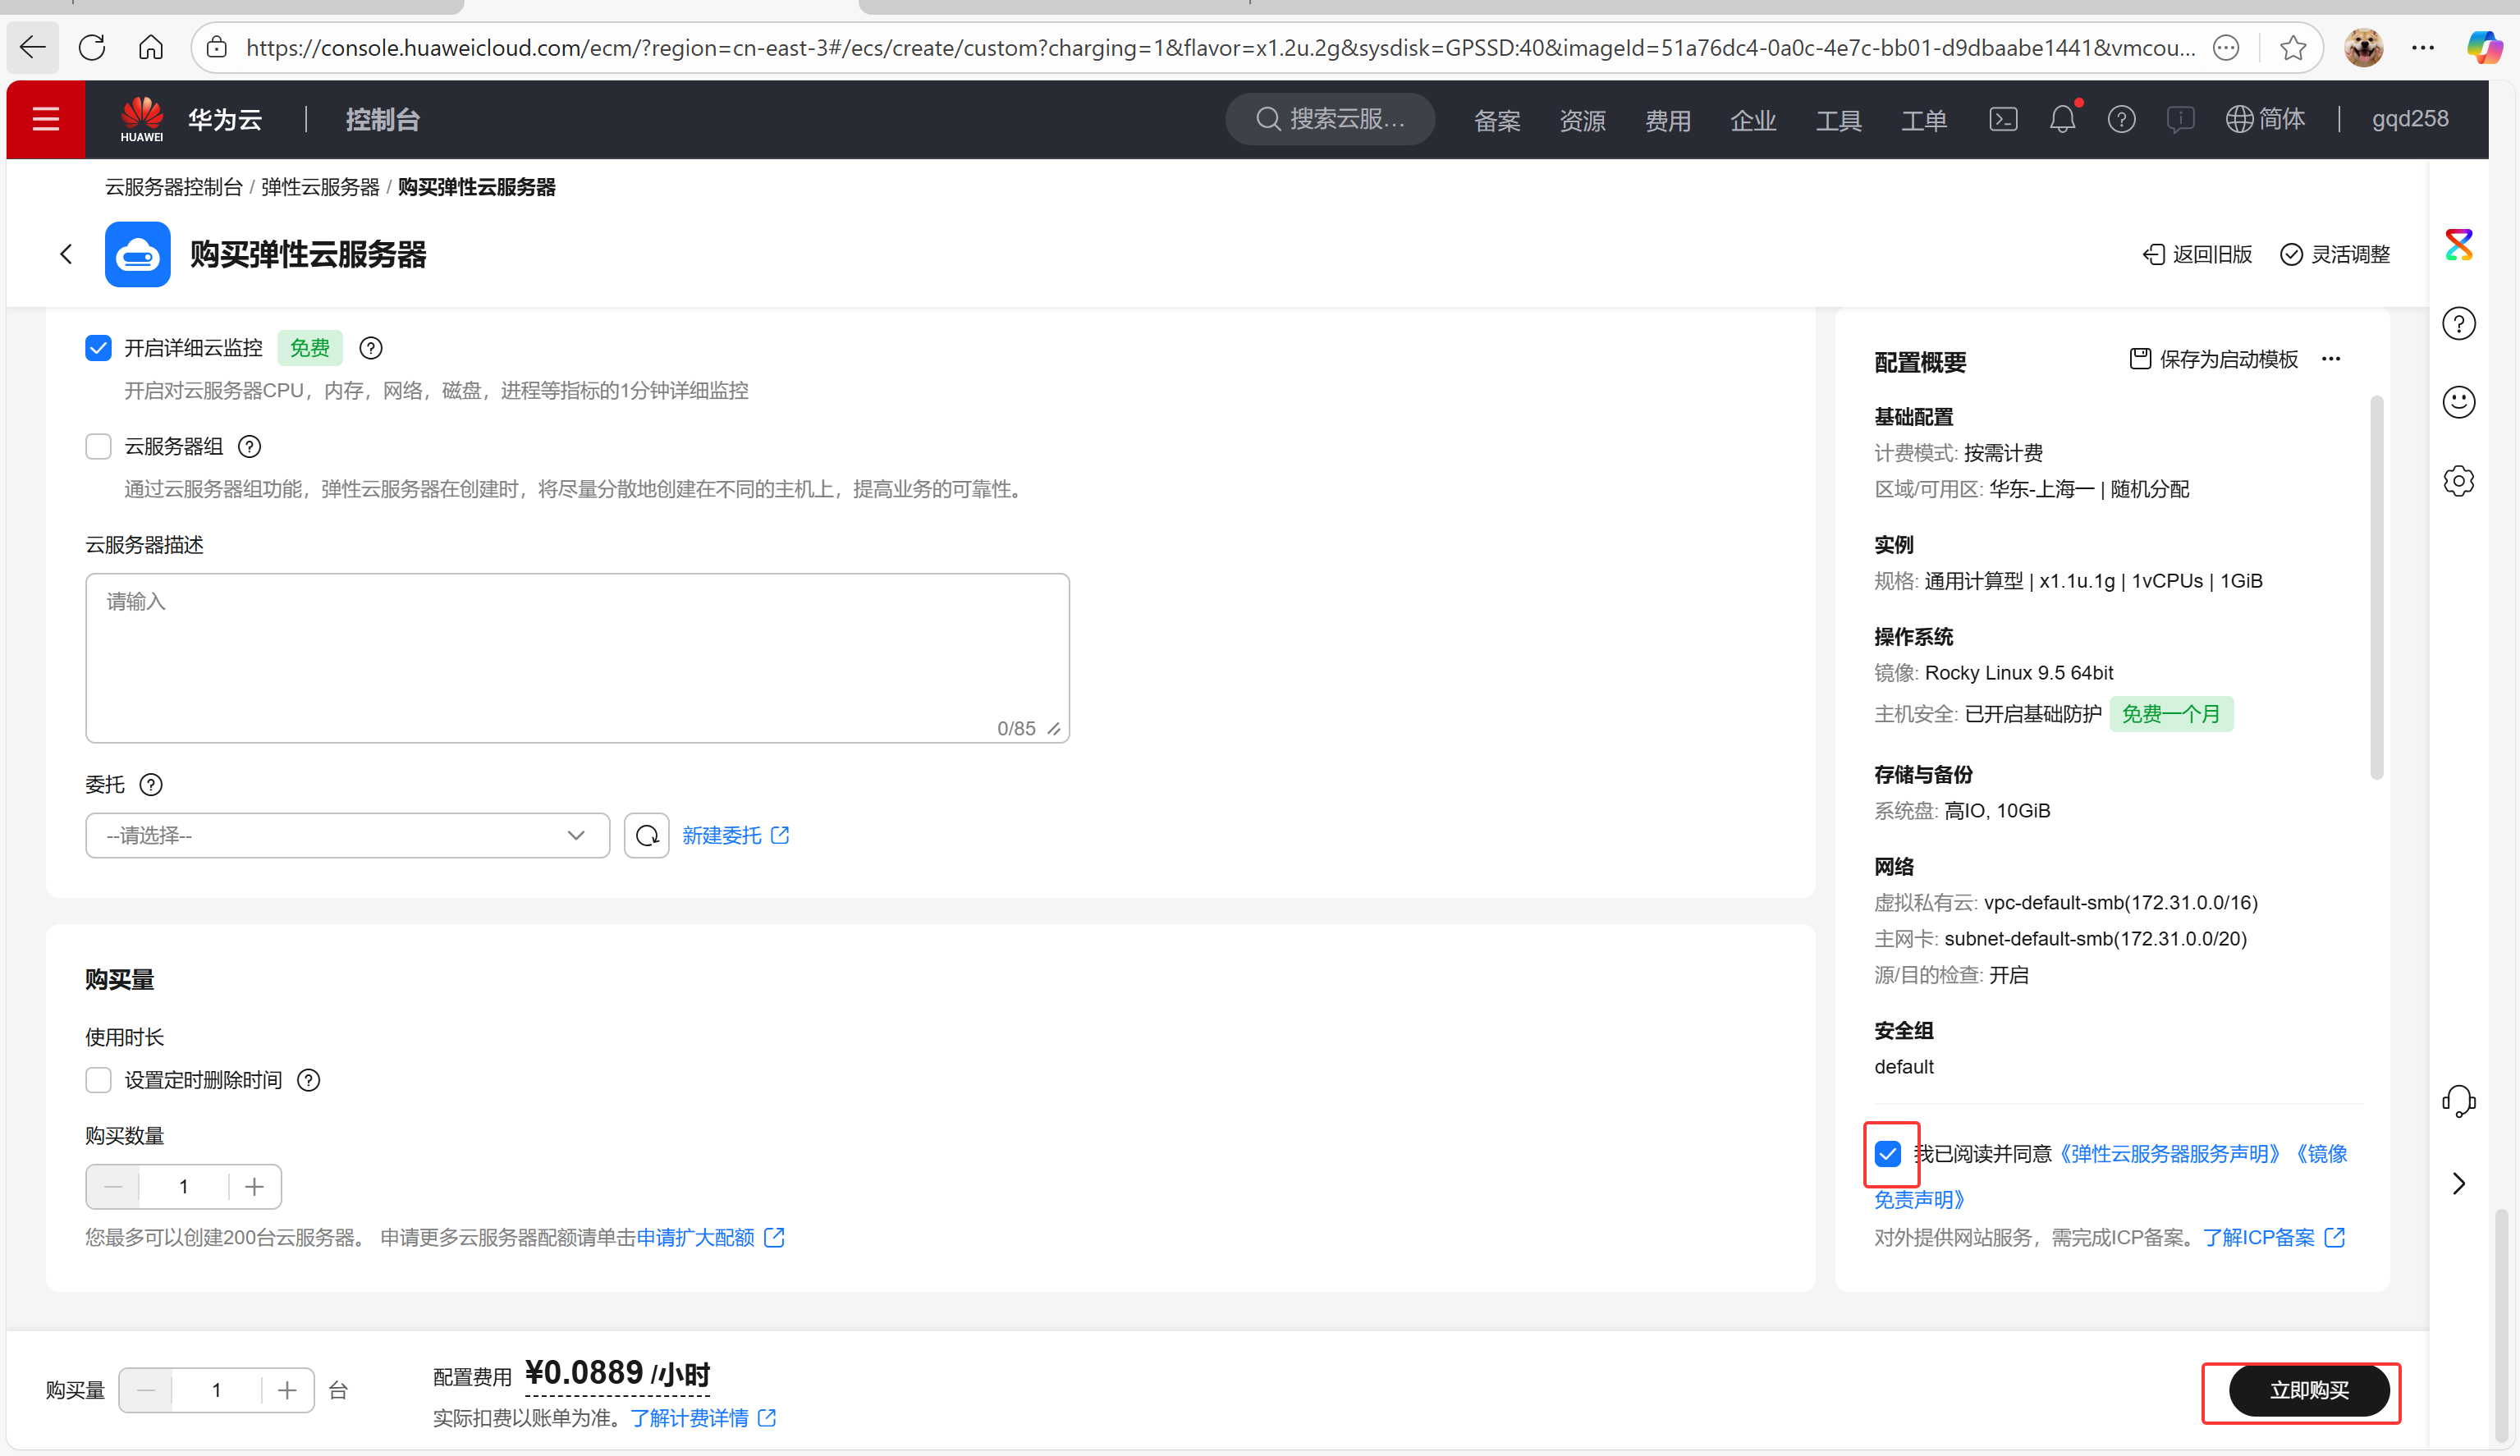Check 设置定时删除时间 checkbox
The image size is (2520, 1456).
coord(98,1080)
